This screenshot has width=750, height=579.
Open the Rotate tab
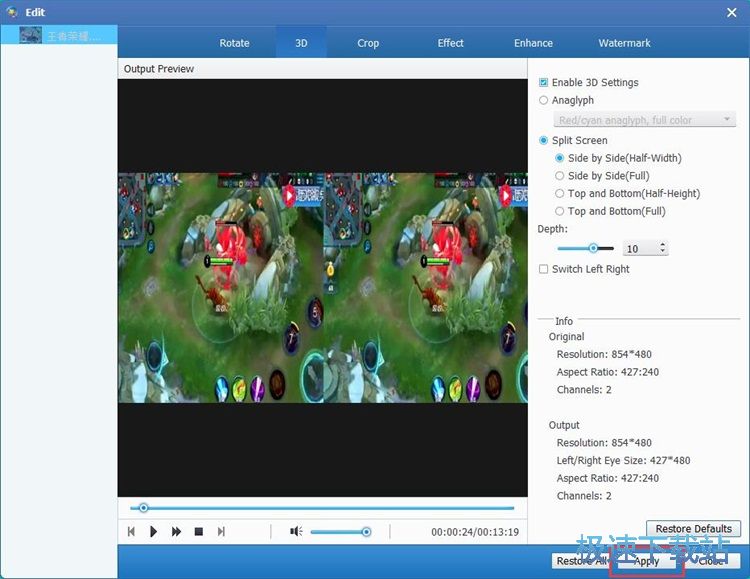(234, 43)
